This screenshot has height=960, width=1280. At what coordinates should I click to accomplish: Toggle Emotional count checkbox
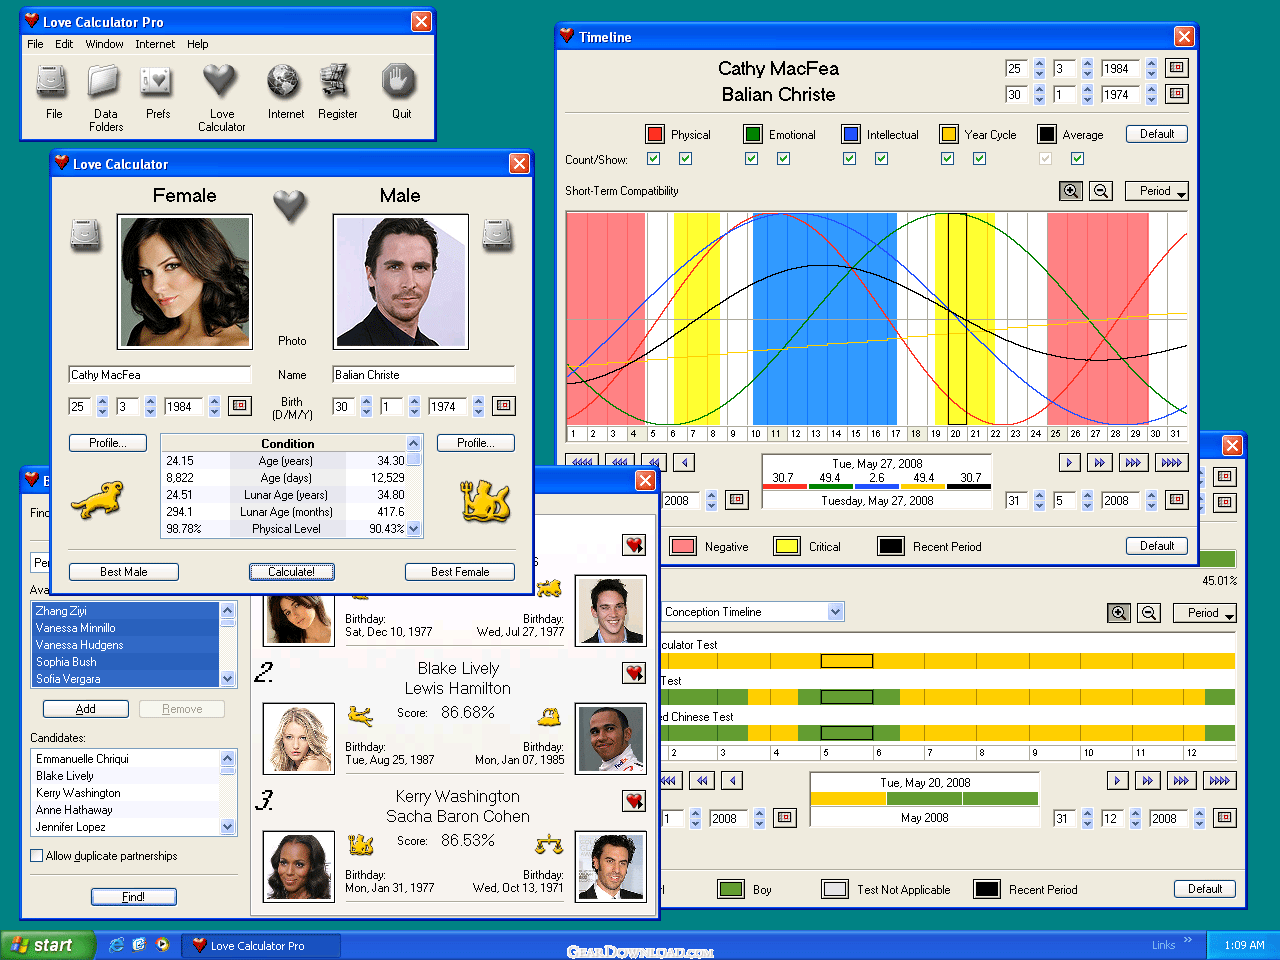pos(751,158)
